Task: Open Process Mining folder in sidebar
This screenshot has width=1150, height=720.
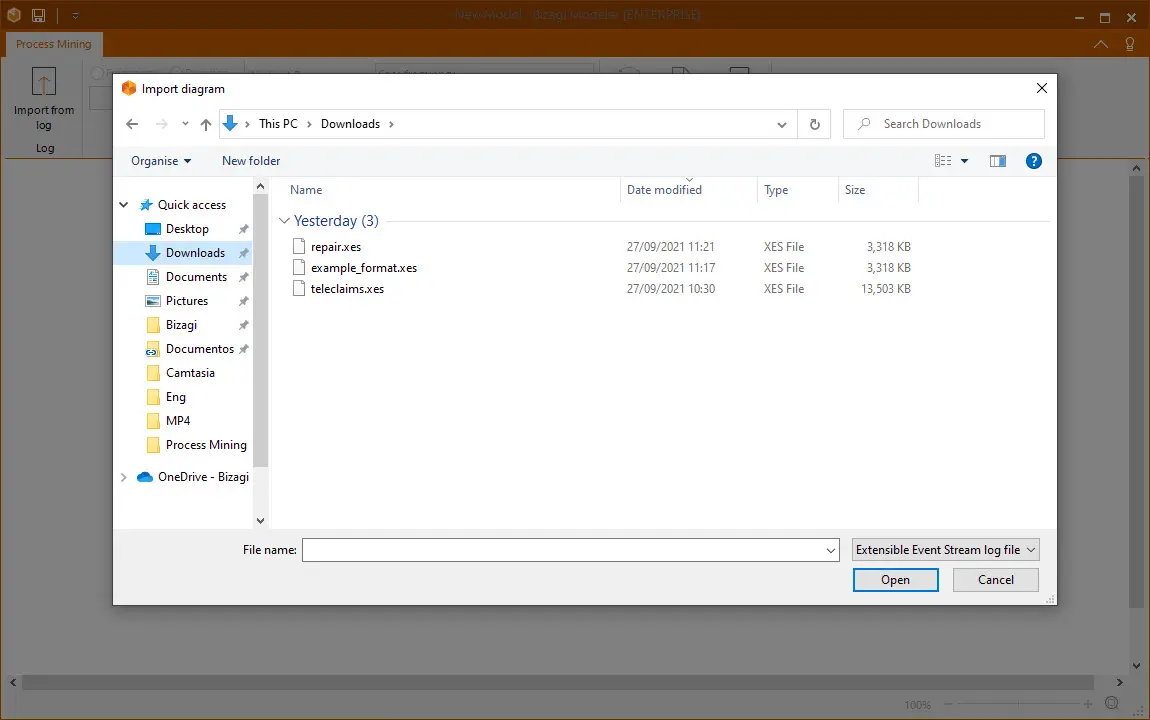Action: (x=206, y=445)
